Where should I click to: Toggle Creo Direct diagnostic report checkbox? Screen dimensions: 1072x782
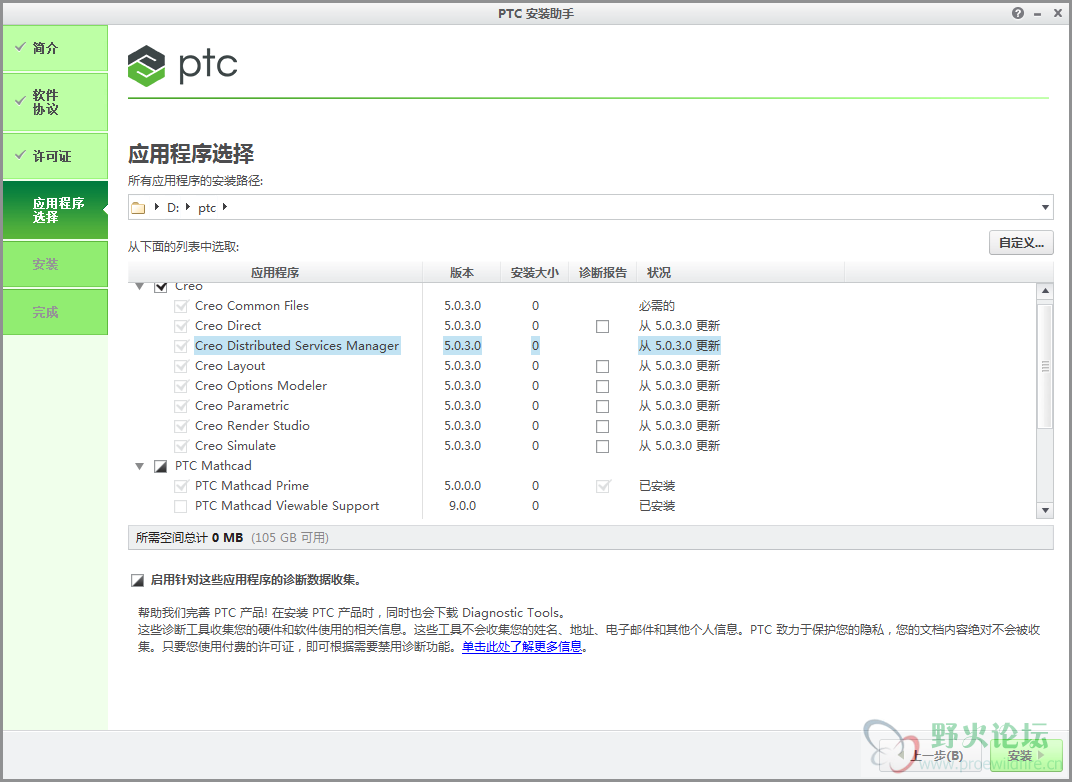pos(602,326)
